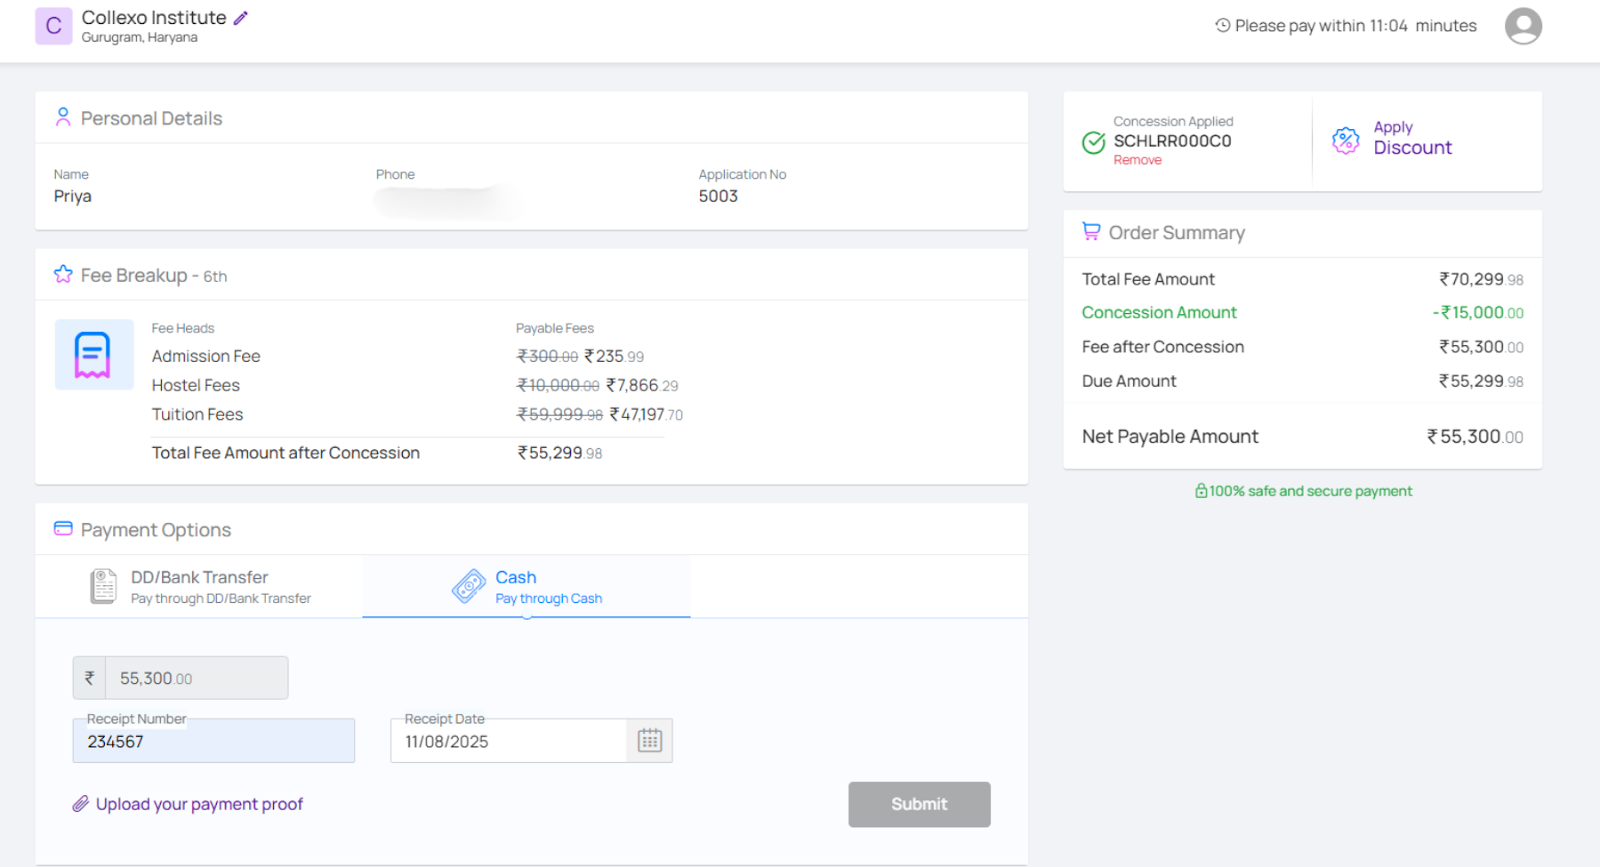The height and width of the screenshot is (867, 1600).
Task: Click the discount badge icon
Action: point(1345,141)
